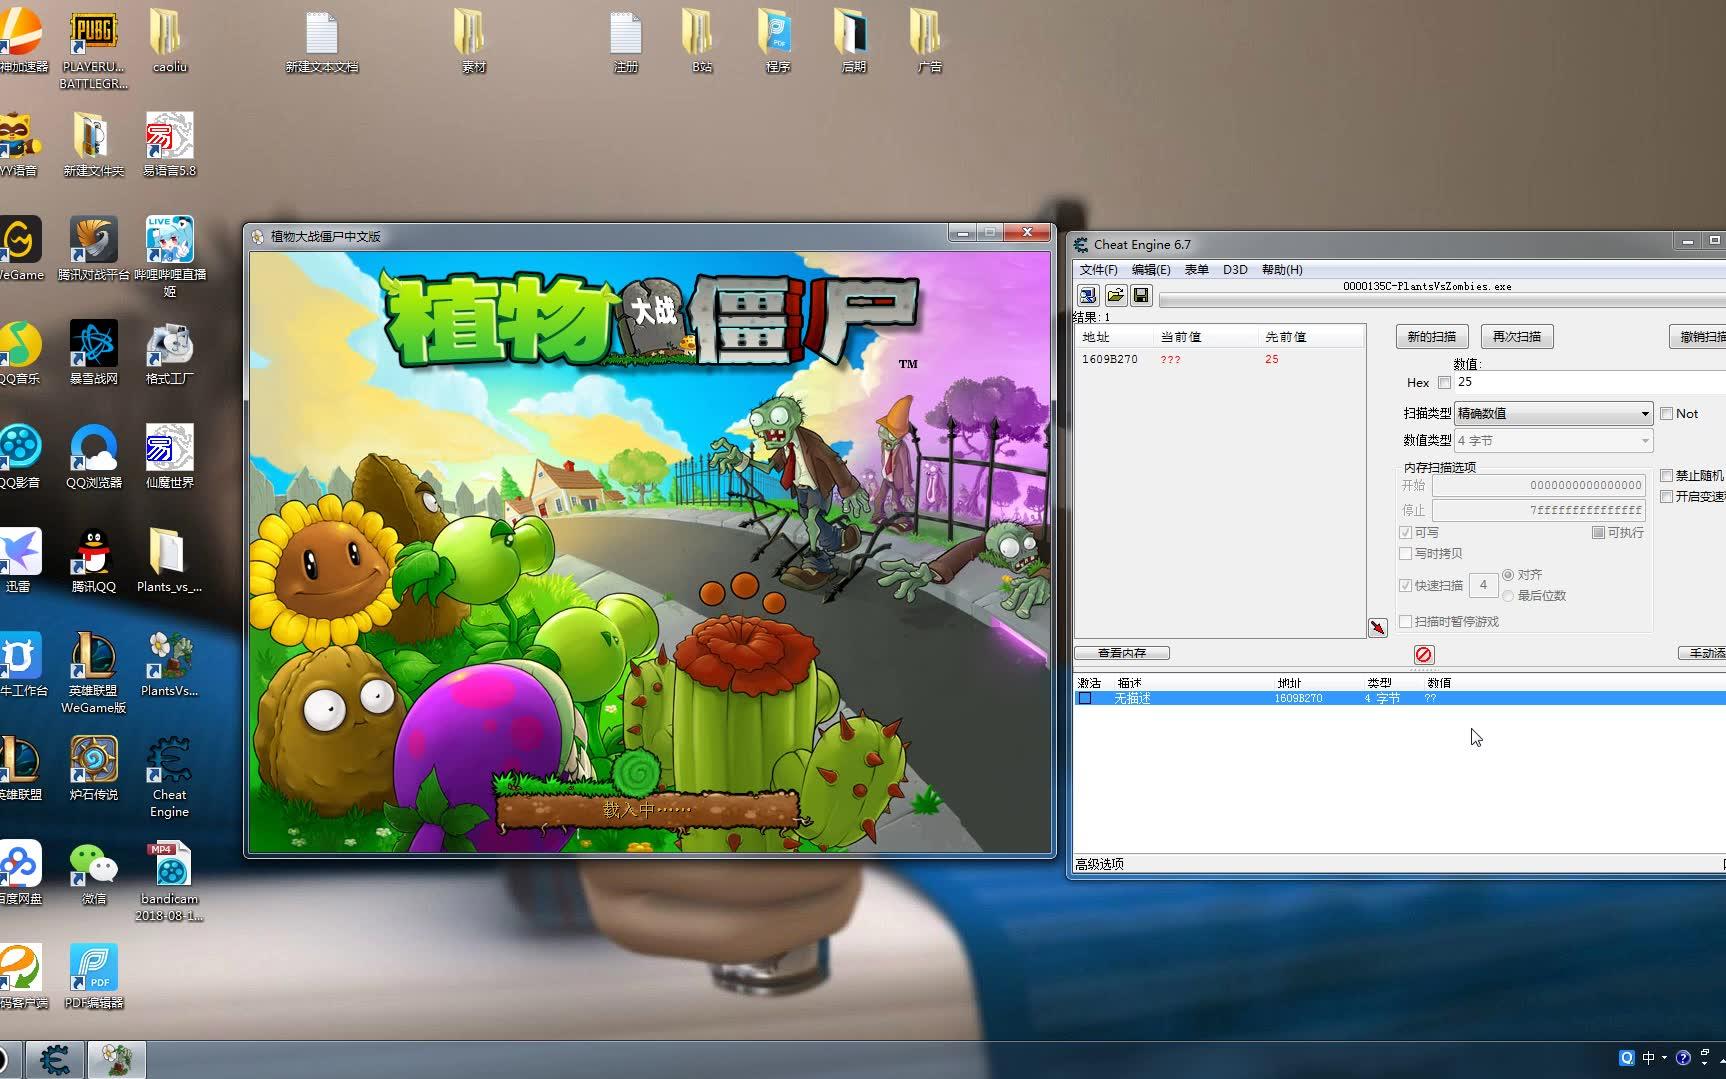Open the 格式工厂 desktop icon
The width and height of the screenshot is (1726, 1079).
point(169,353)
